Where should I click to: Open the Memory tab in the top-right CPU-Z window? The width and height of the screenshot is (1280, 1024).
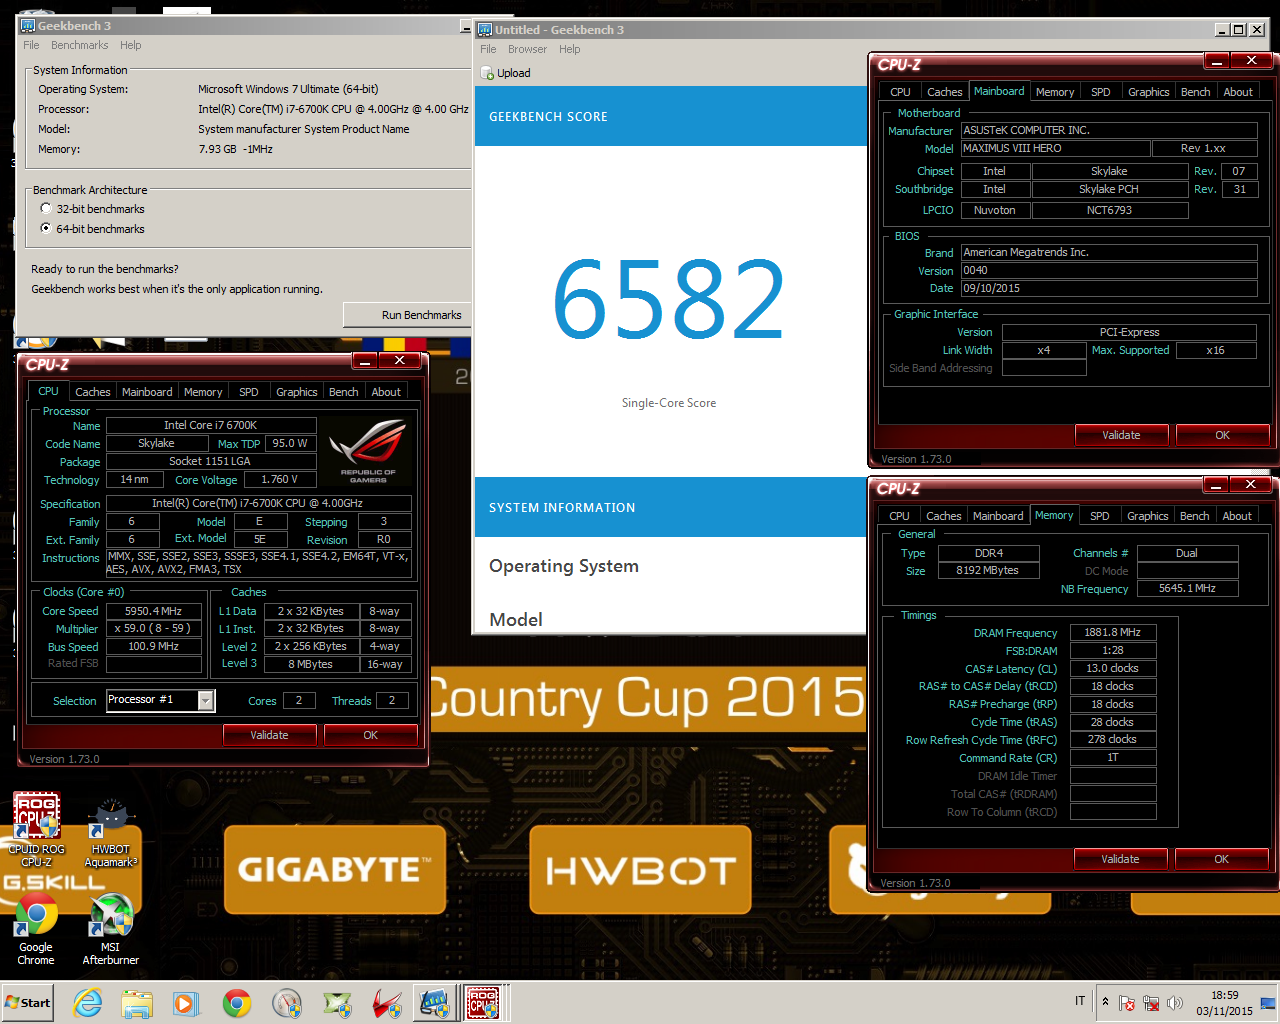[1054, 92]
